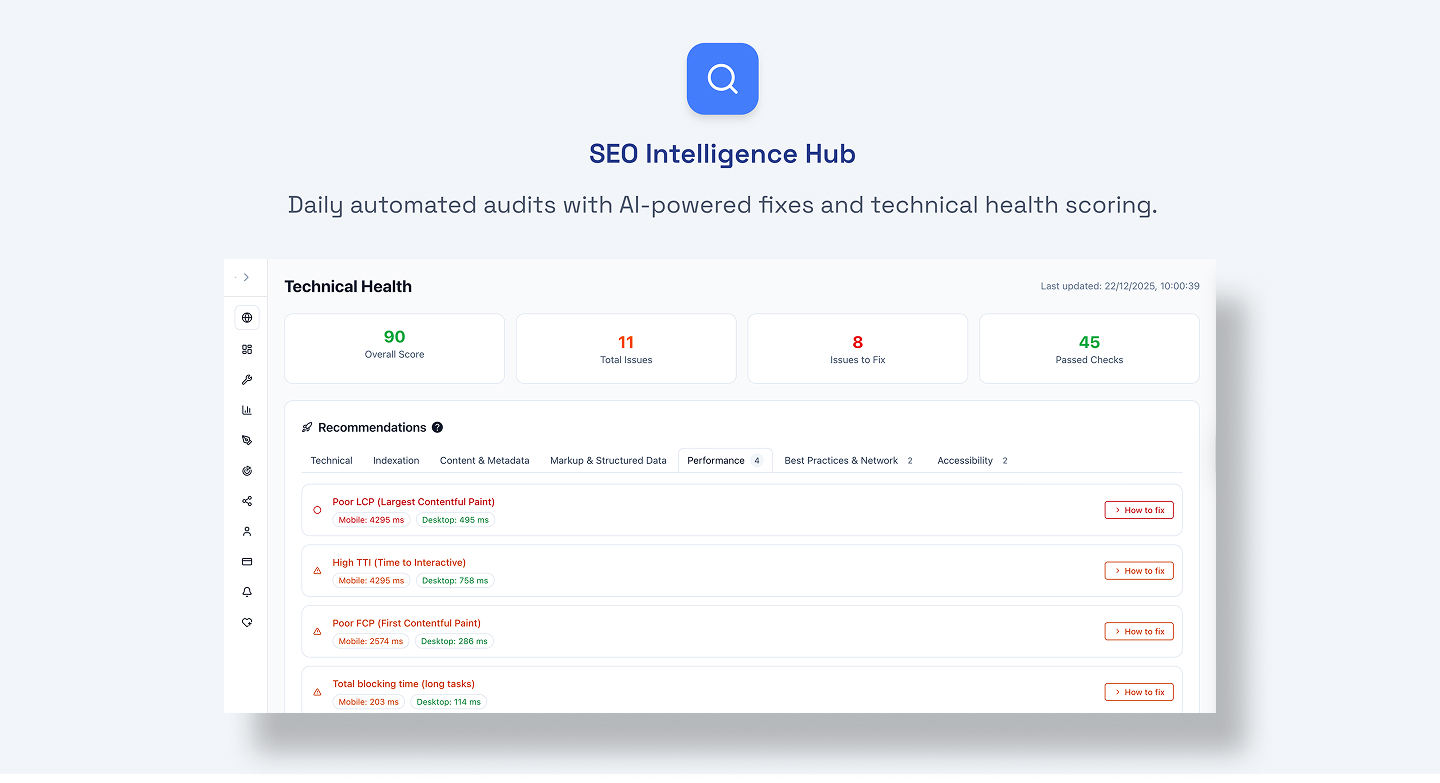The image size is (1440, 783).
Task: Open the help tooltip beside Recommendations
Action: click(437, 427)
